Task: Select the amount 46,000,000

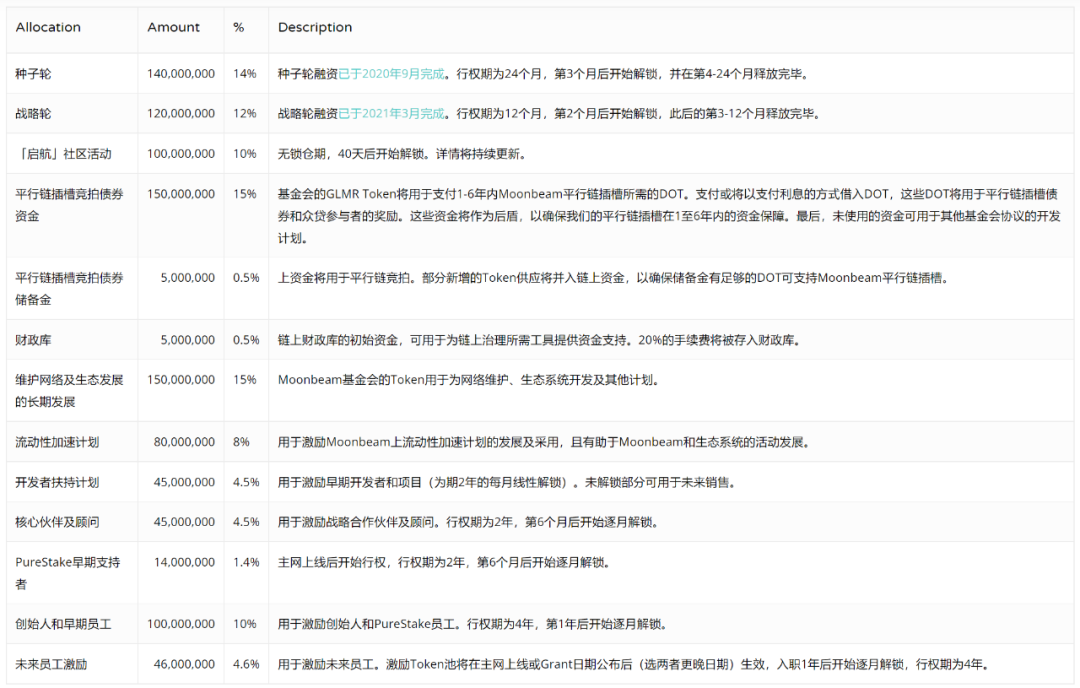Action: 184,665
